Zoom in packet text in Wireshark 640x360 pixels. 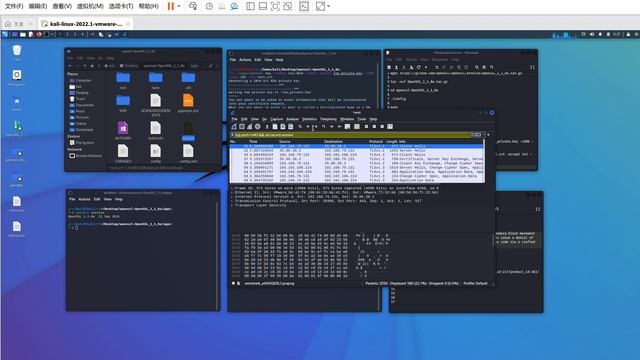point(366,127)
